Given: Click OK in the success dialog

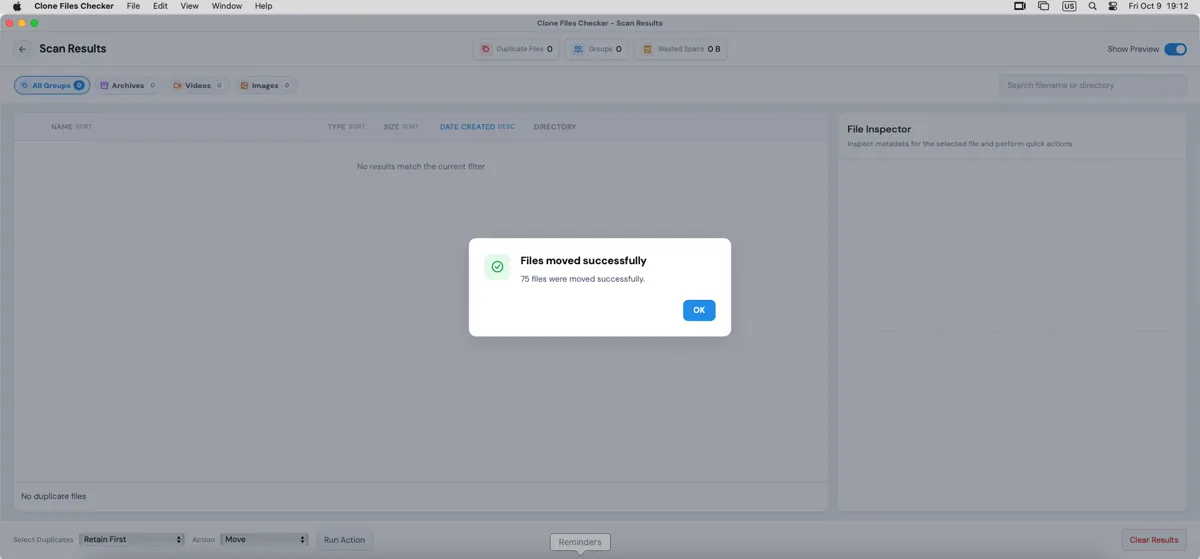Looking at the screenshot, I should tap(699, 310).
